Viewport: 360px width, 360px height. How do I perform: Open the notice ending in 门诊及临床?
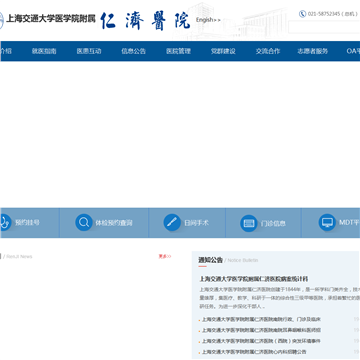click(261, 319)
